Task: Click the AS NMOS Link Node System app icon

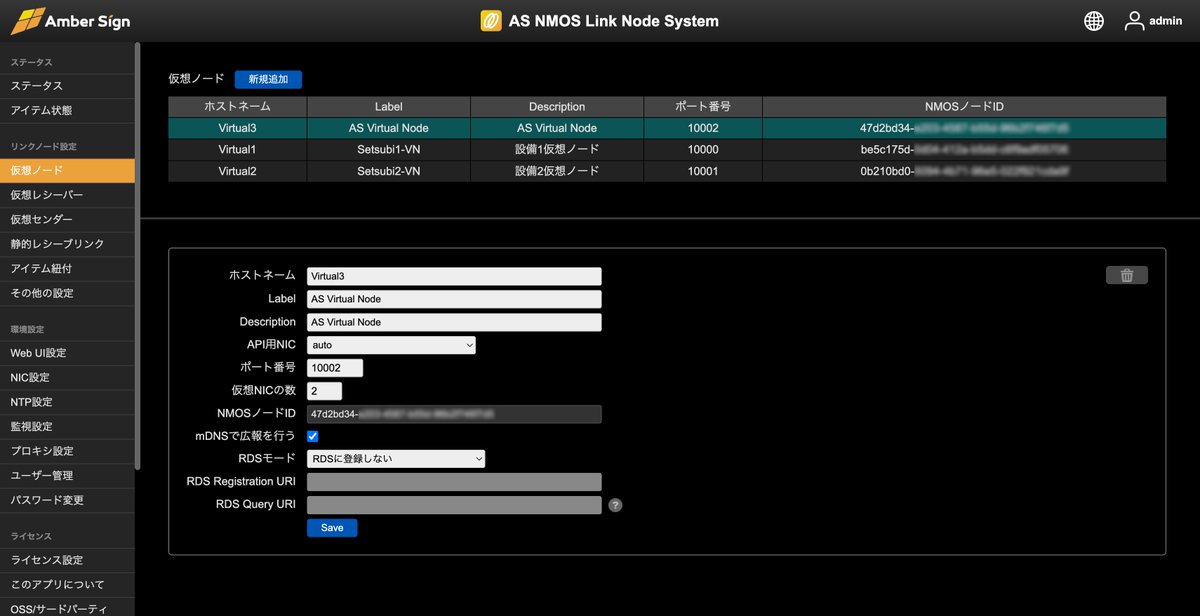Action: tap(491, 21)
